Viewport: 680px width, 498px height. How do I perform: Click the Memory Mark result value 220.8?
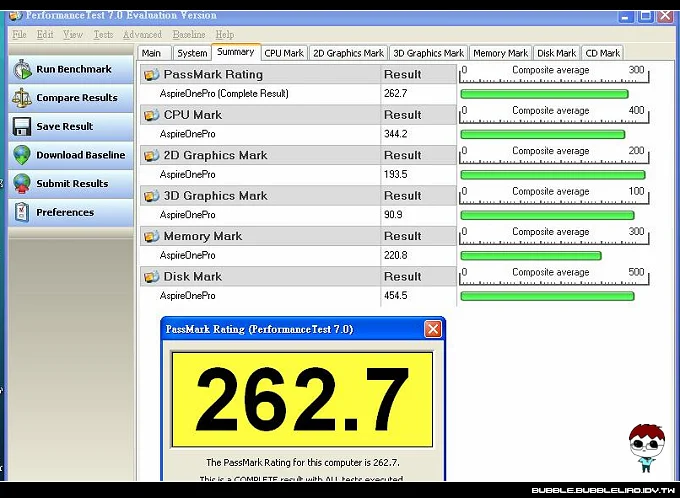click(x=396, y=255)
